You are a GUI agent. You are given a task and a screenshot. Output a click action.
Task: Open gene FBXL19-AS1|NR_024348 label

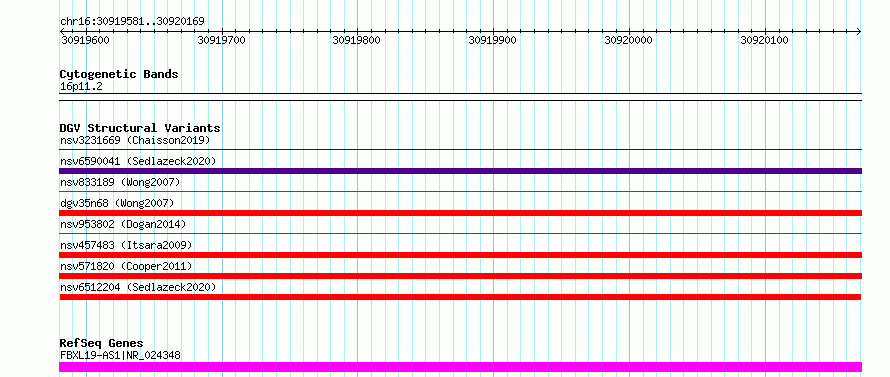pos(120,355)
